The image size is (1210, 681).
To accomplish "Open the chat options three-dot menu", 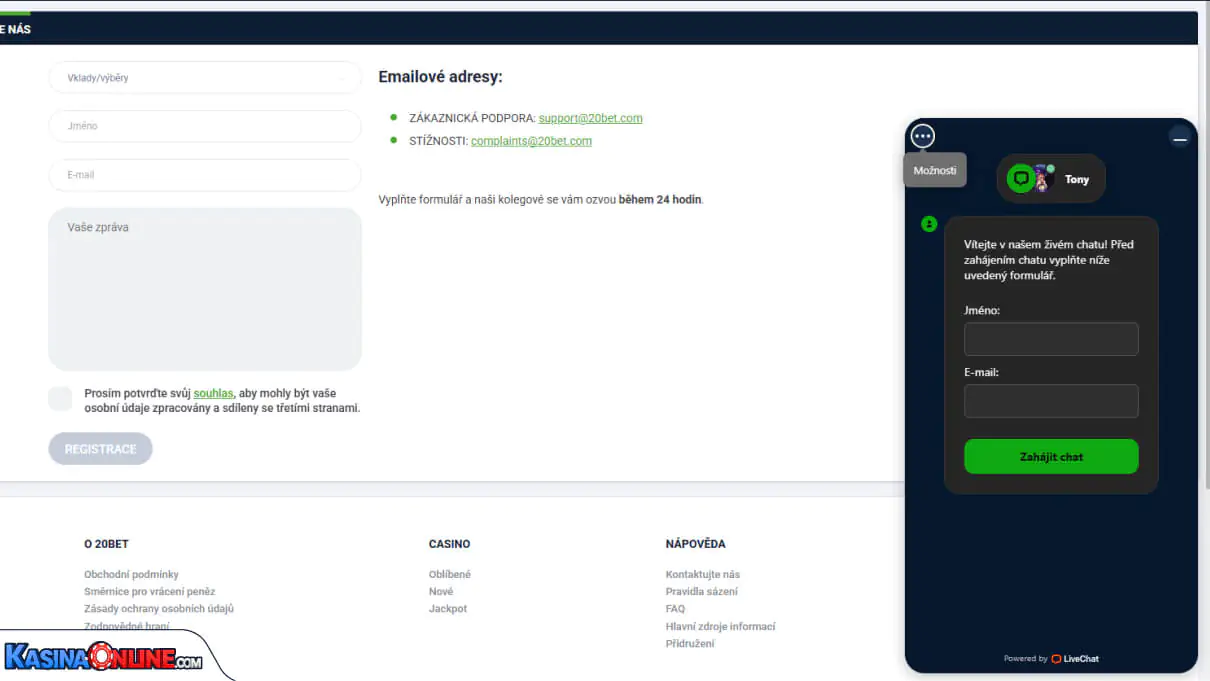I will [922, 137].
